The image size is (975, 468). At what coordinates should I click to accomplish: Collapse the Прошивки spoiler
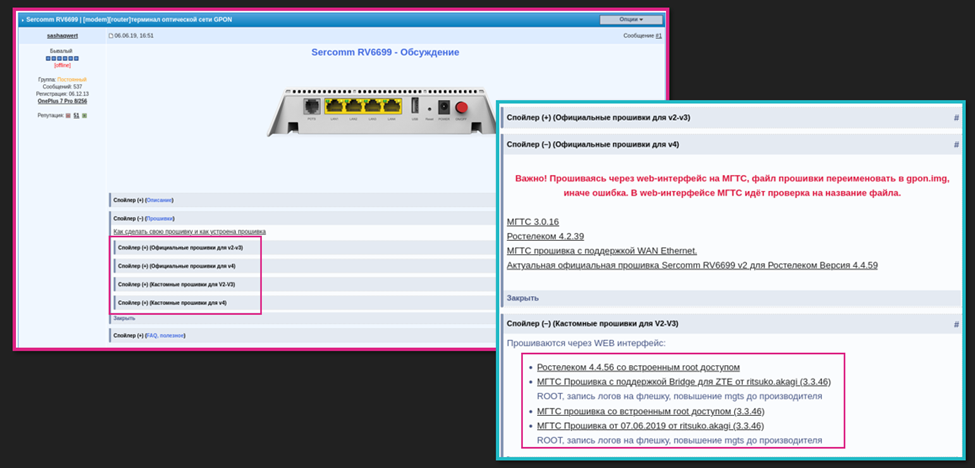[159, 217]
